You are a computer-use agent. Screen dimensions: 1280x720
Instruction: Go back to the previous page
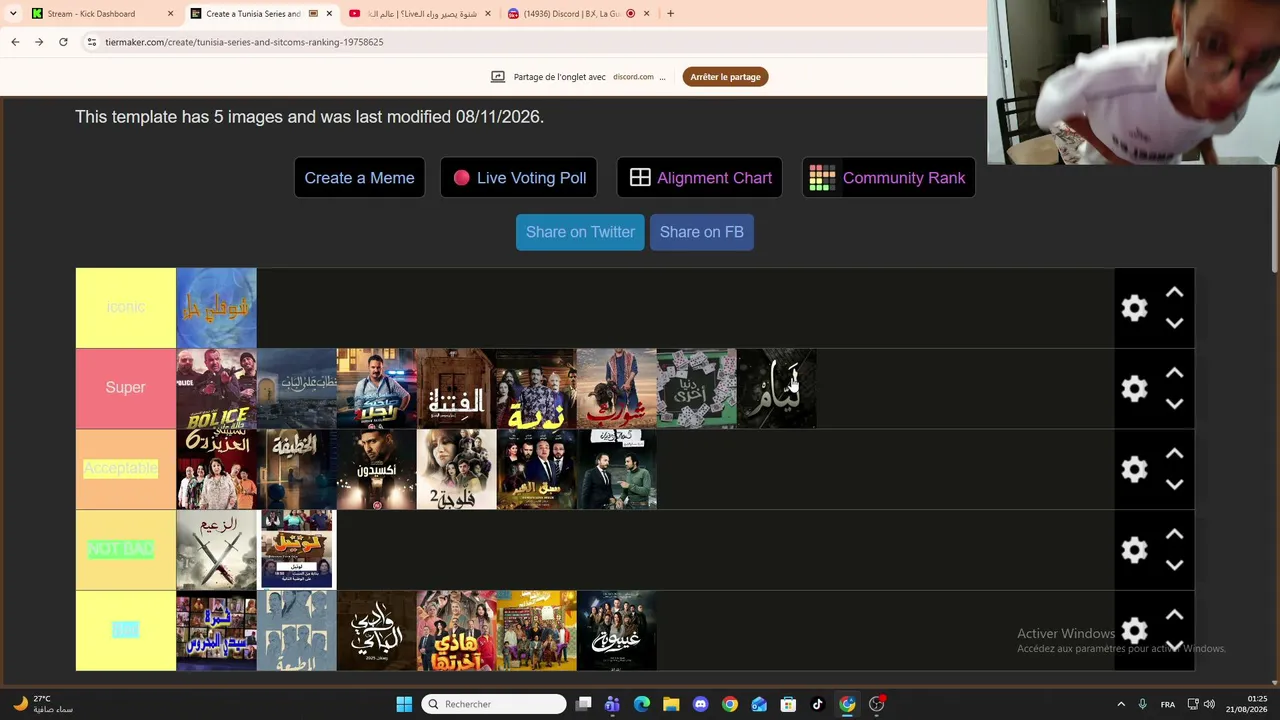(15, 42)
